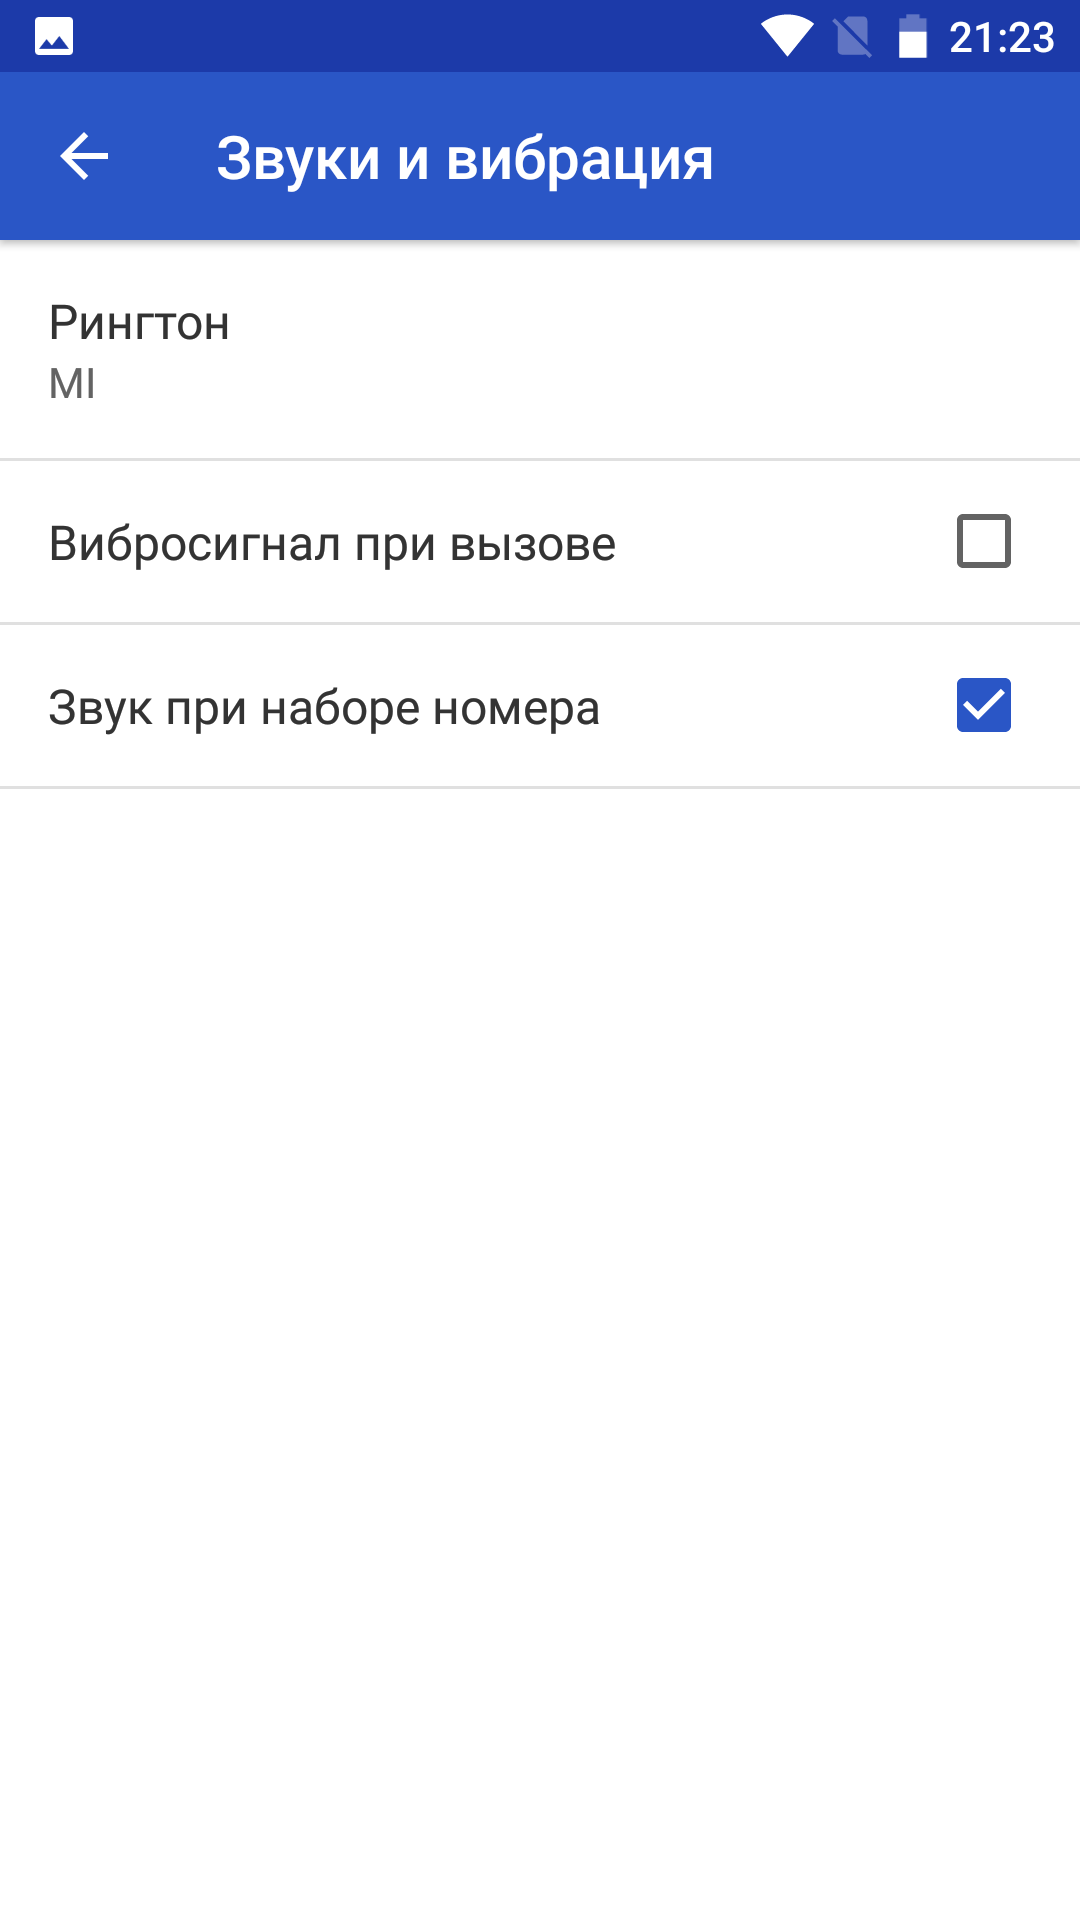
Task: Select the MI ringtone value text
Action: [72, 384]
